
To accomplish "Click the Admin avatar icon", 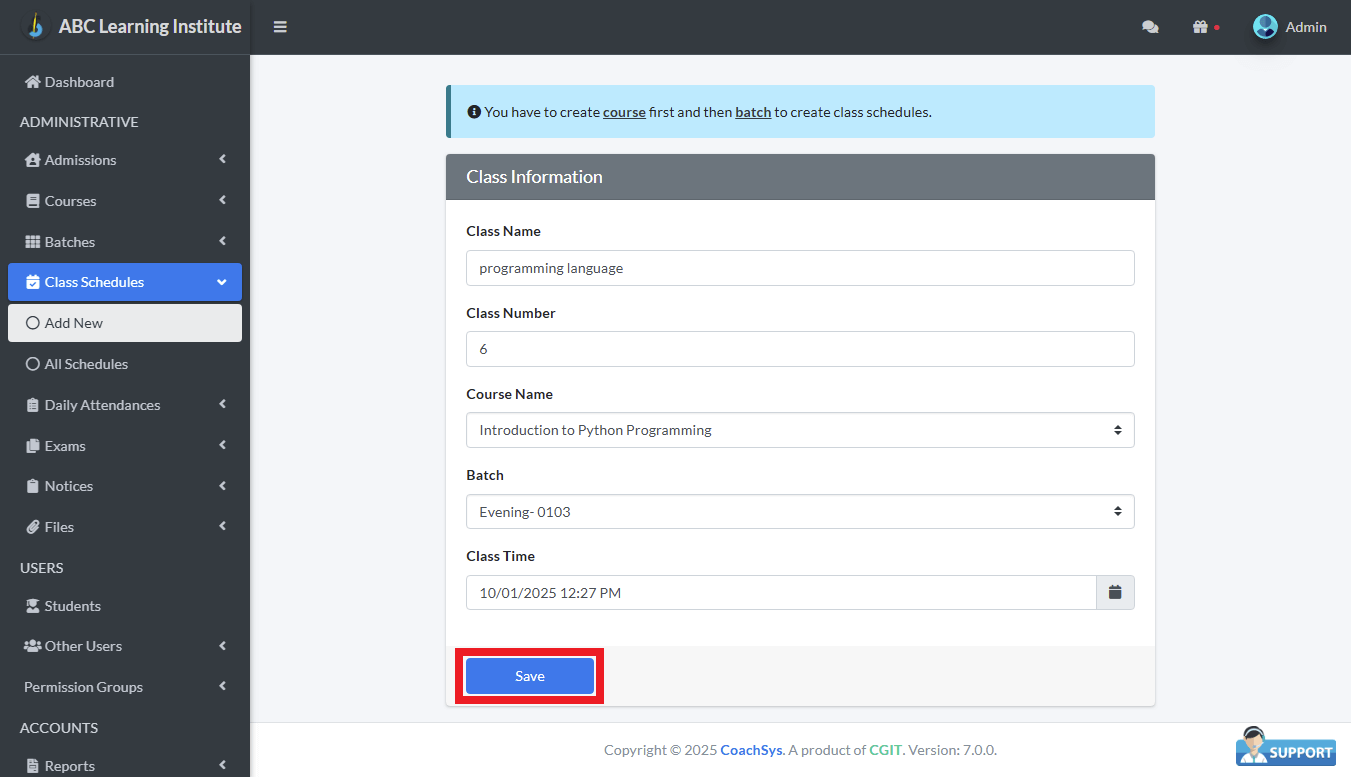I will 1265,27.
